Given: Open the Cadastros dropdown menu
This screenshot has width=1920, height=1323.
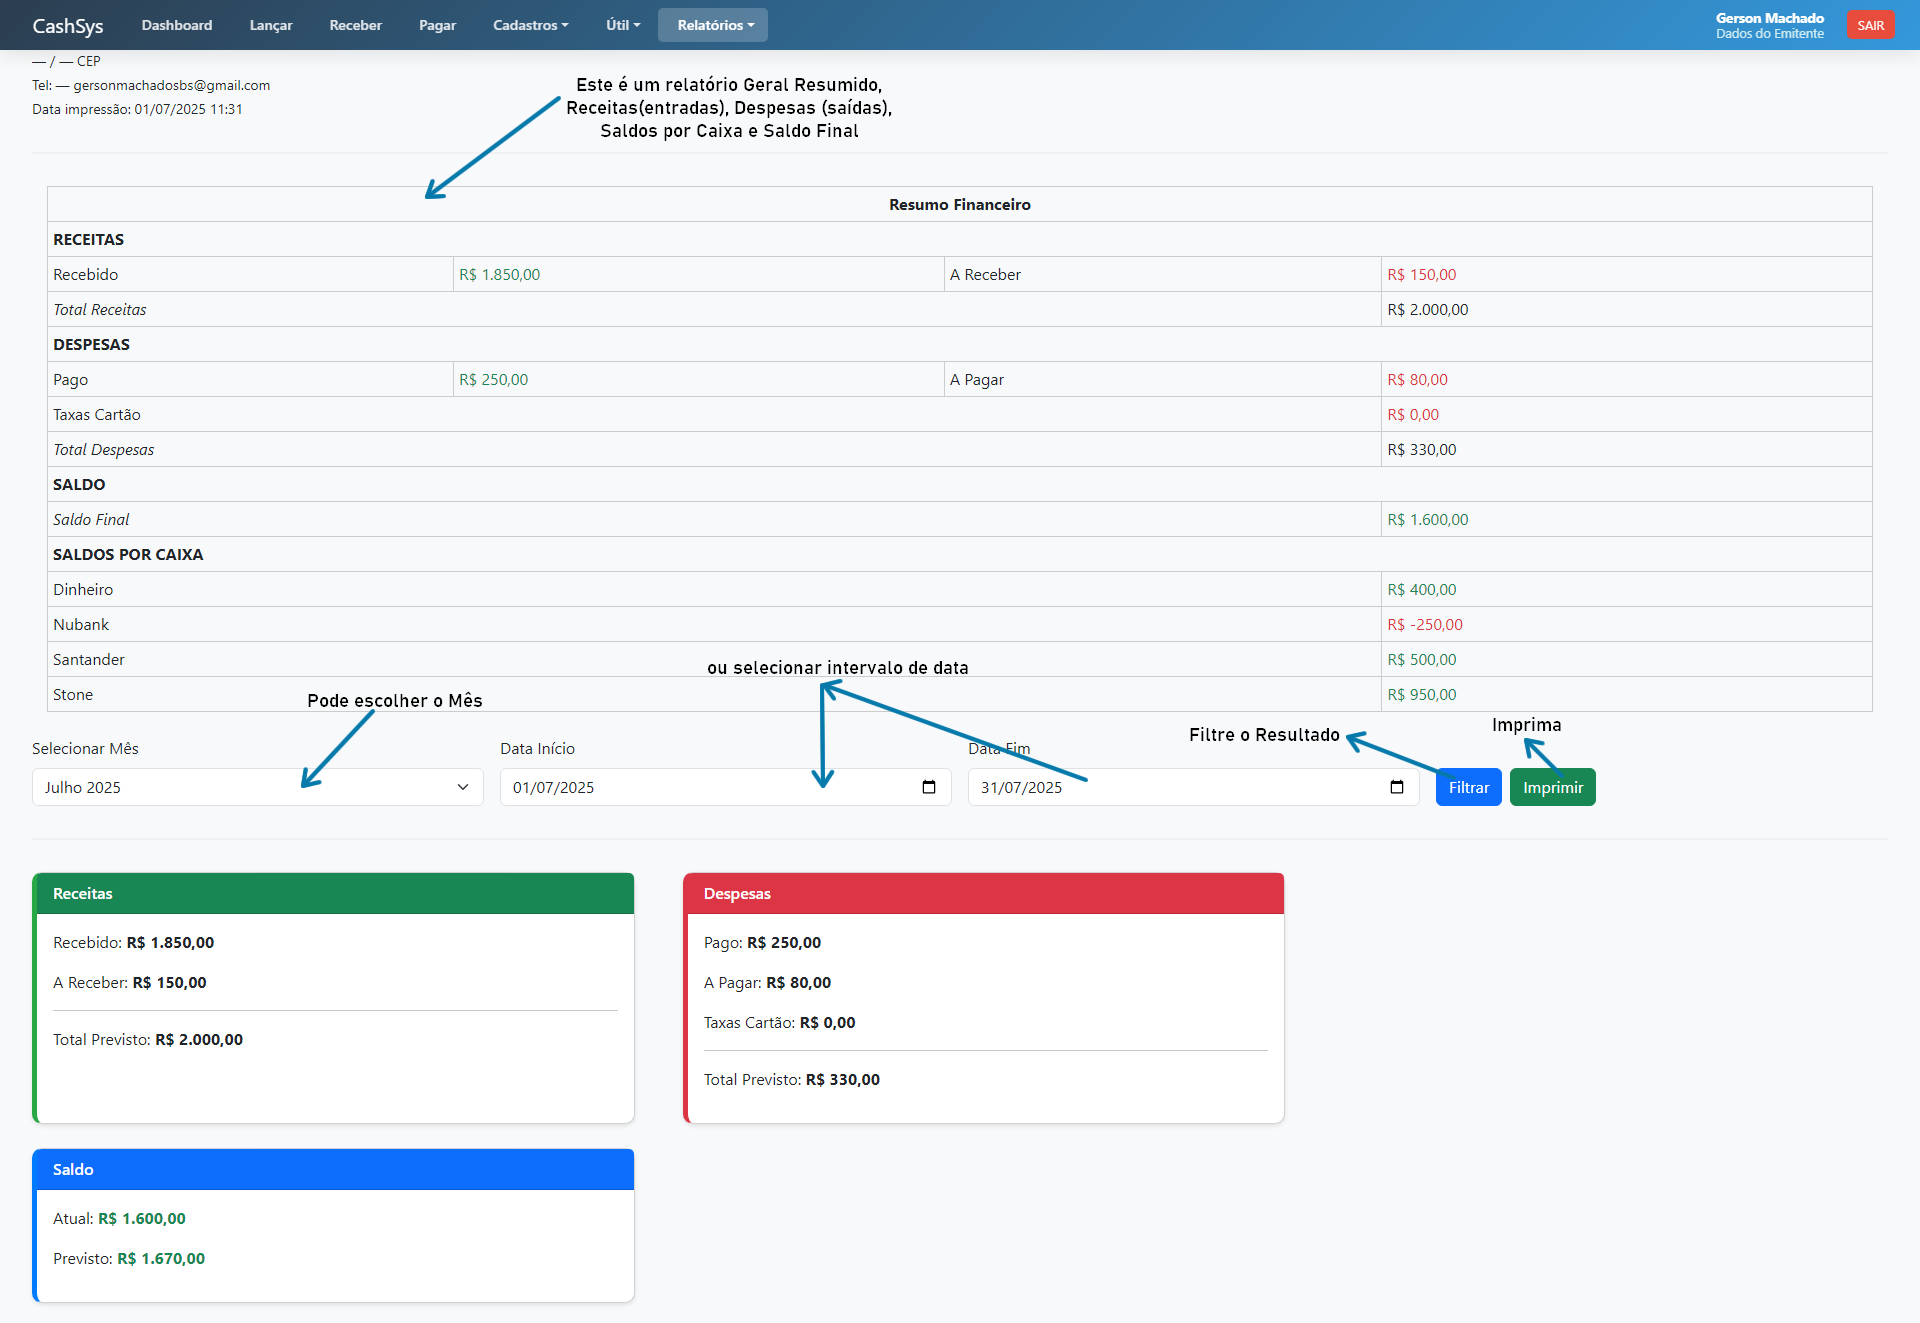Looking at the screenshot, I should point(530,25).
